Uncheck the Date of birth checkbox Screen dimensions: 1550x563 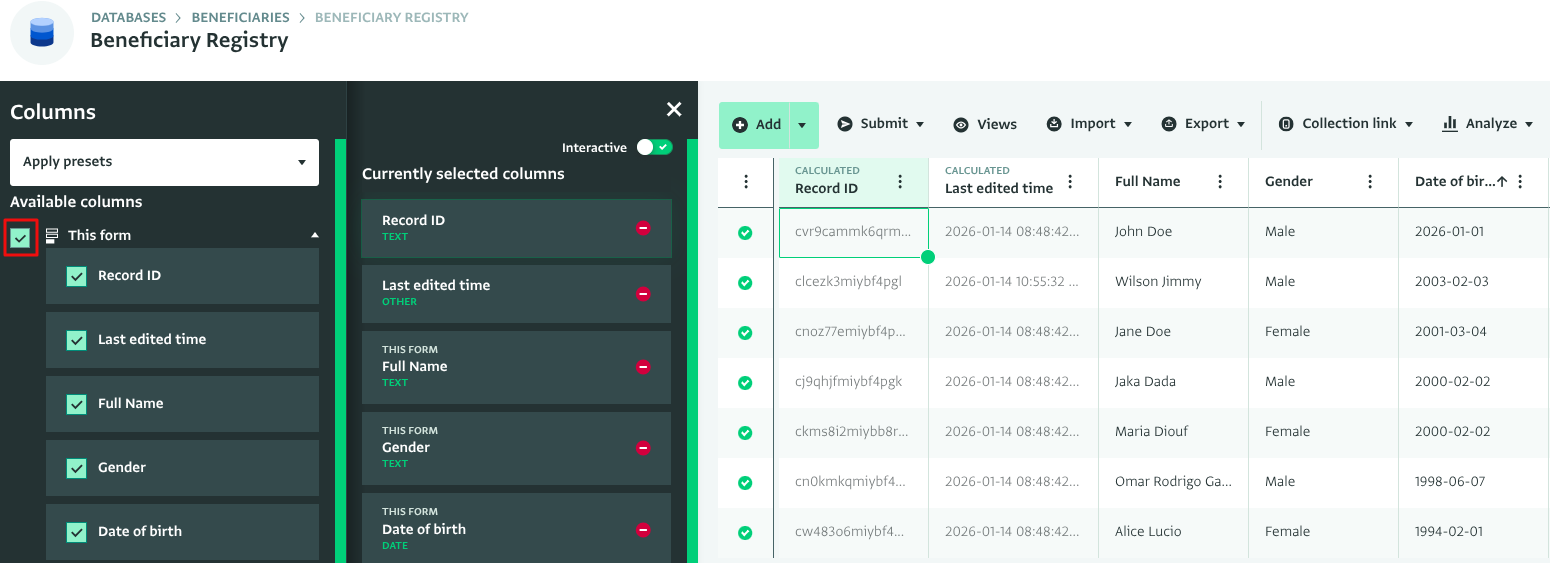[x=77, y=532]
